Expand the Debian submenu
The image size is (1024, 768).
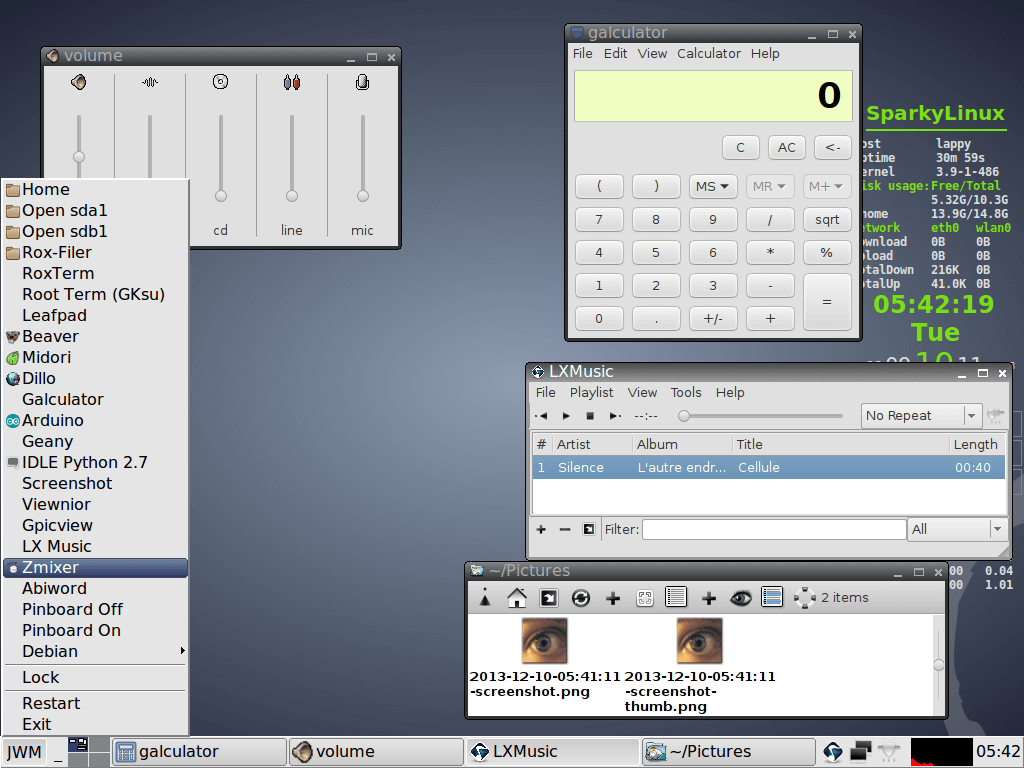coord(50,651)
